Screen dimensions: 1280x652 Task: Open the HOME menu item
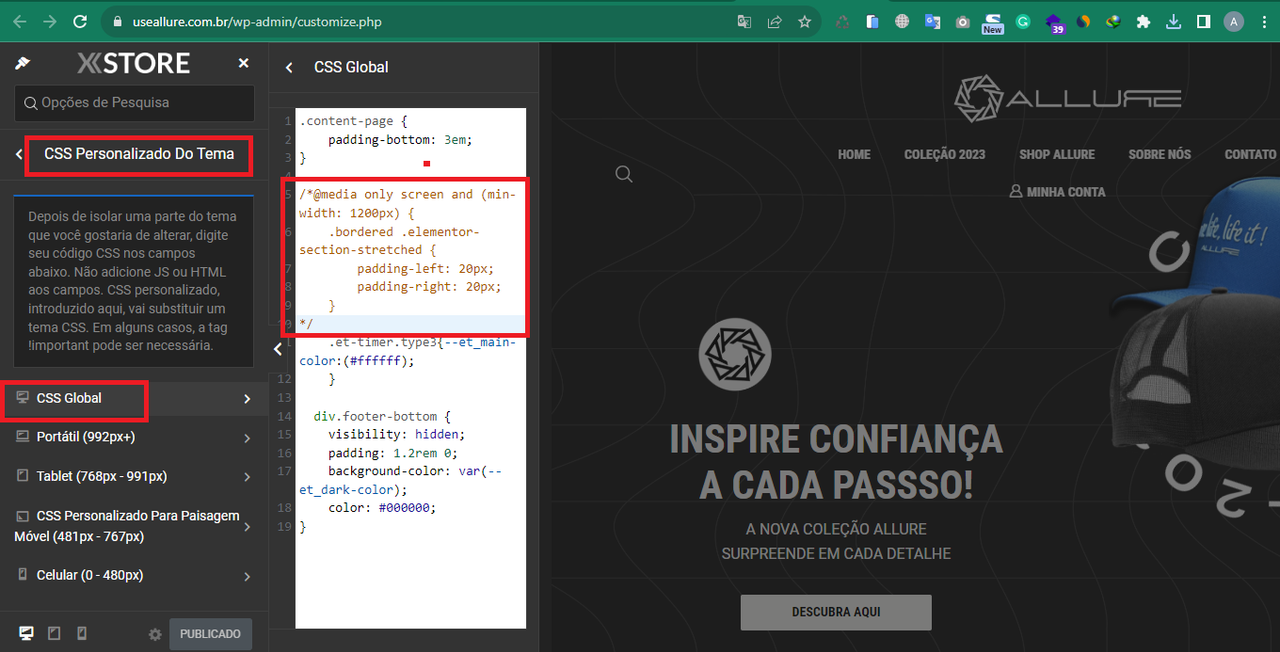coord(854,154)
